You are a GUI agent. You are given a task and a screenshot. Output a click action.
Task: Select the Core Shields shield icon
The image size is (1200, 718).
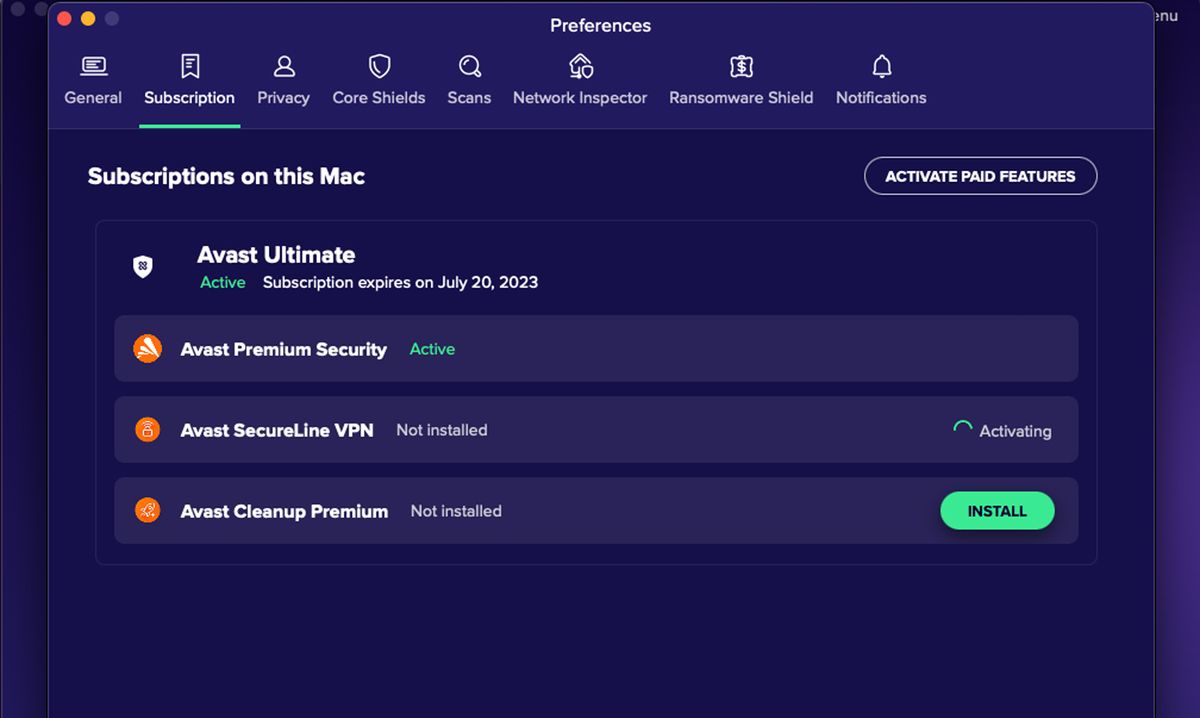click(x=378, y=64)
